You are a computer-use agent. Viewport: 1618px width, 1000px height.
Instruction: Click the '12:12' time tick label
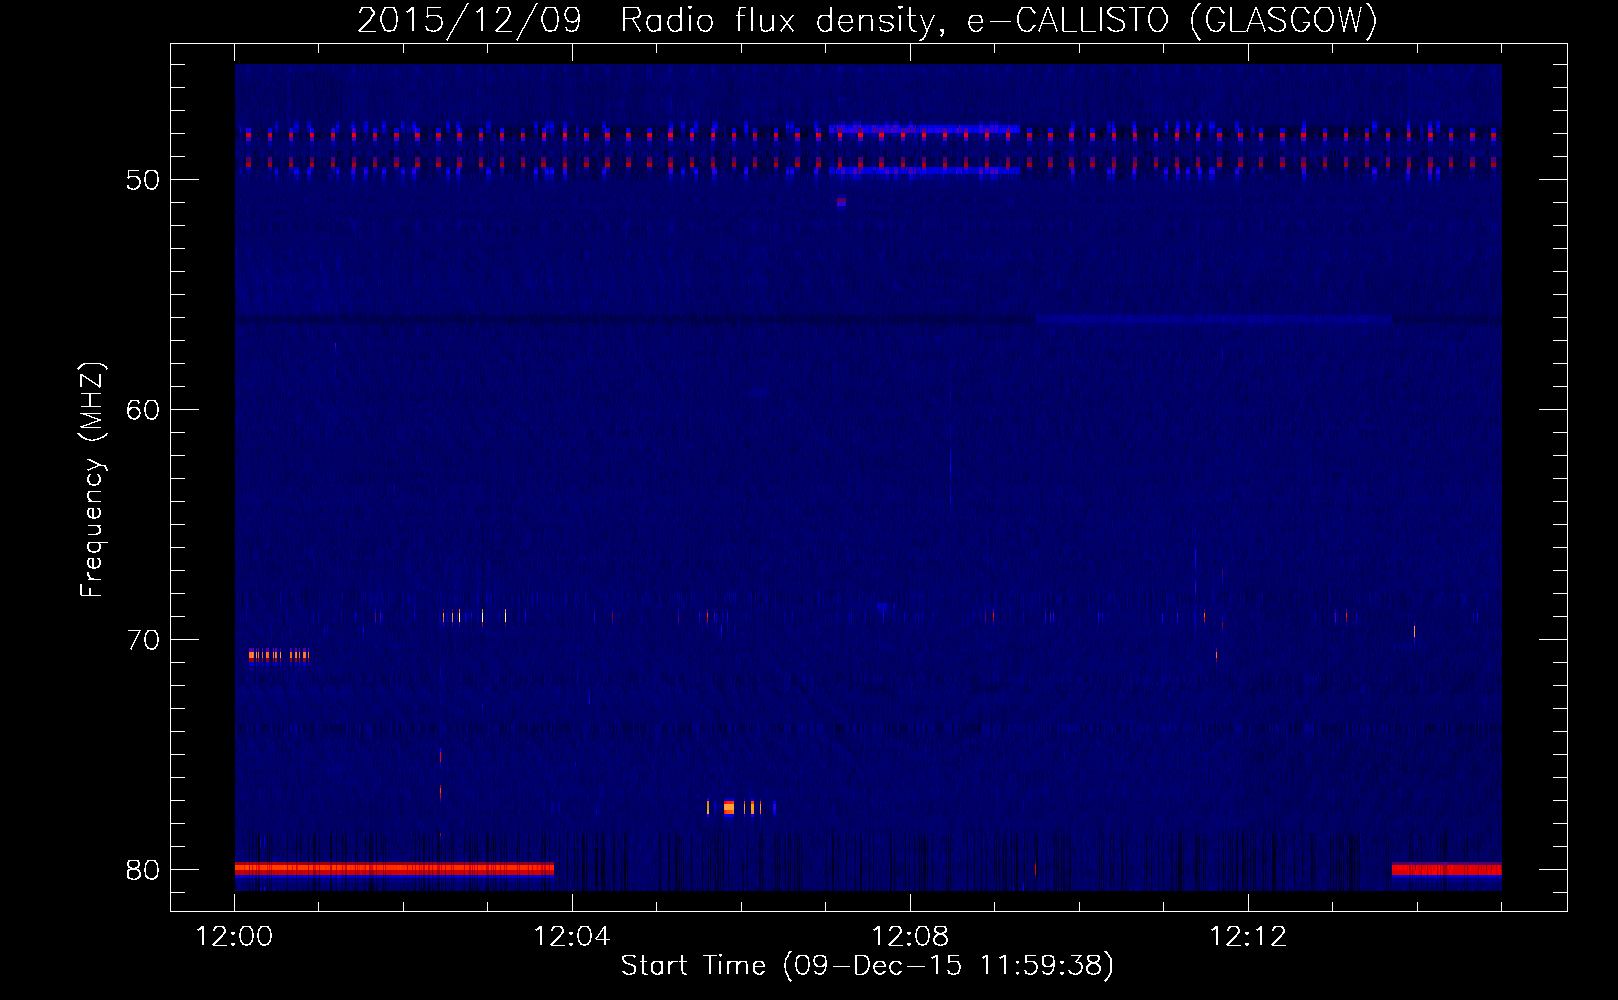(x=1248, y=937)
